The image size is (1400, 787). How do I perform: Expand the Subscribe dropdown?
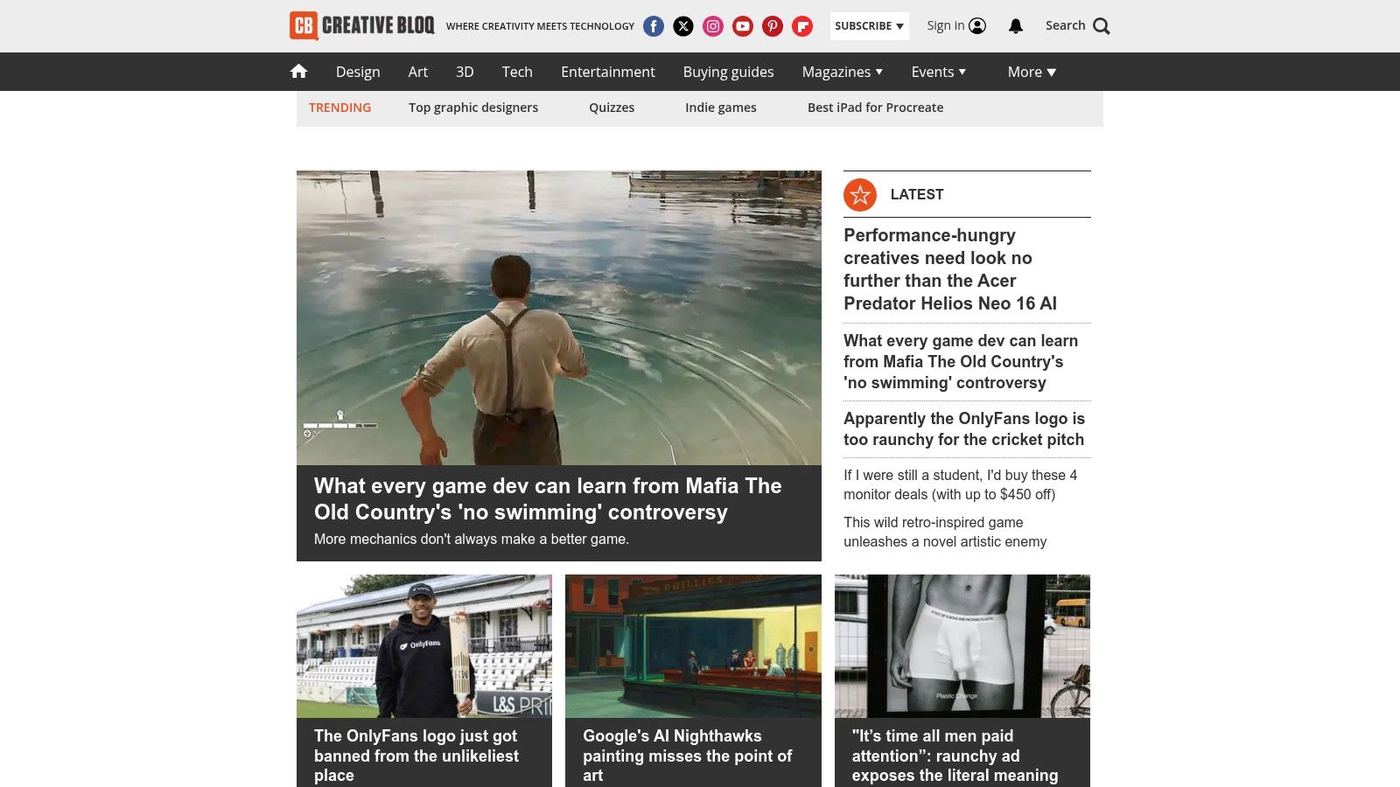tap(869, 26)
